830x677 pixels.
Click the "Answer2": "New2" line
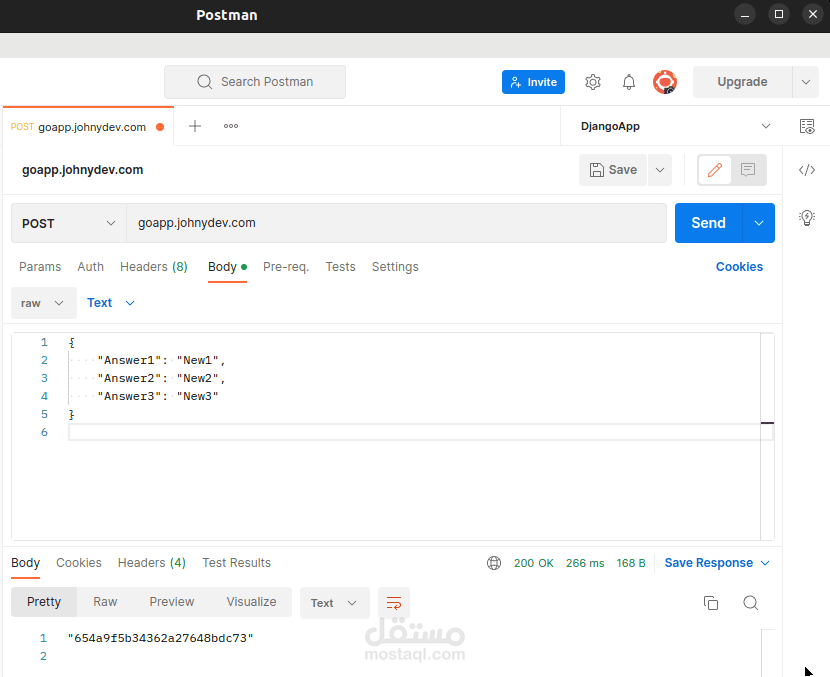161,378
